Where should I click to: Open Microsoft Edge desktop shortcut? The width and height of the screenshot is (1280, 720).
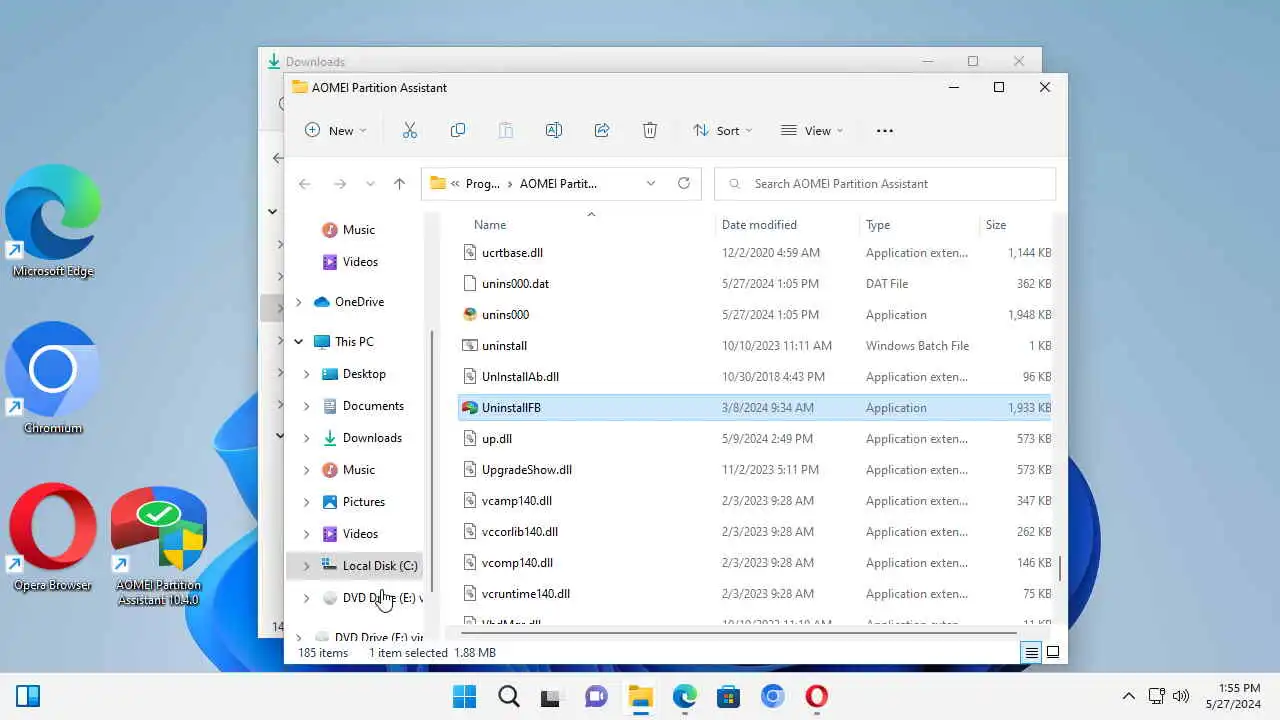[53, 221]
